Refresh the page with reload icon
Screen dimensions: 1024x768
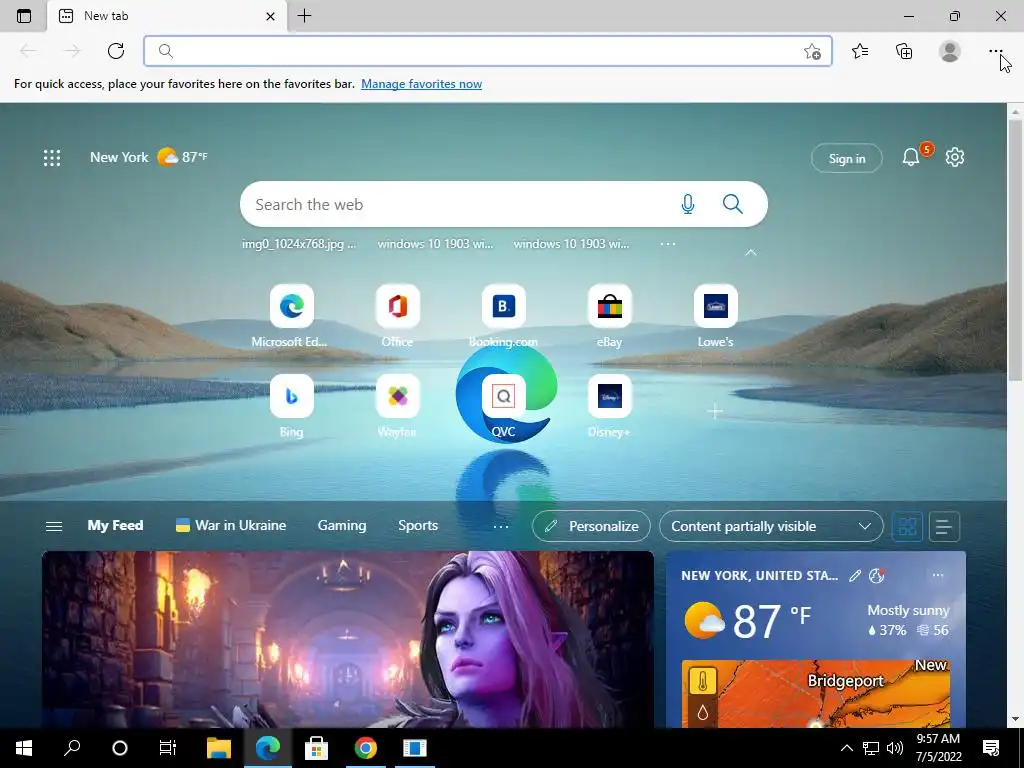[x=116, y=51]
